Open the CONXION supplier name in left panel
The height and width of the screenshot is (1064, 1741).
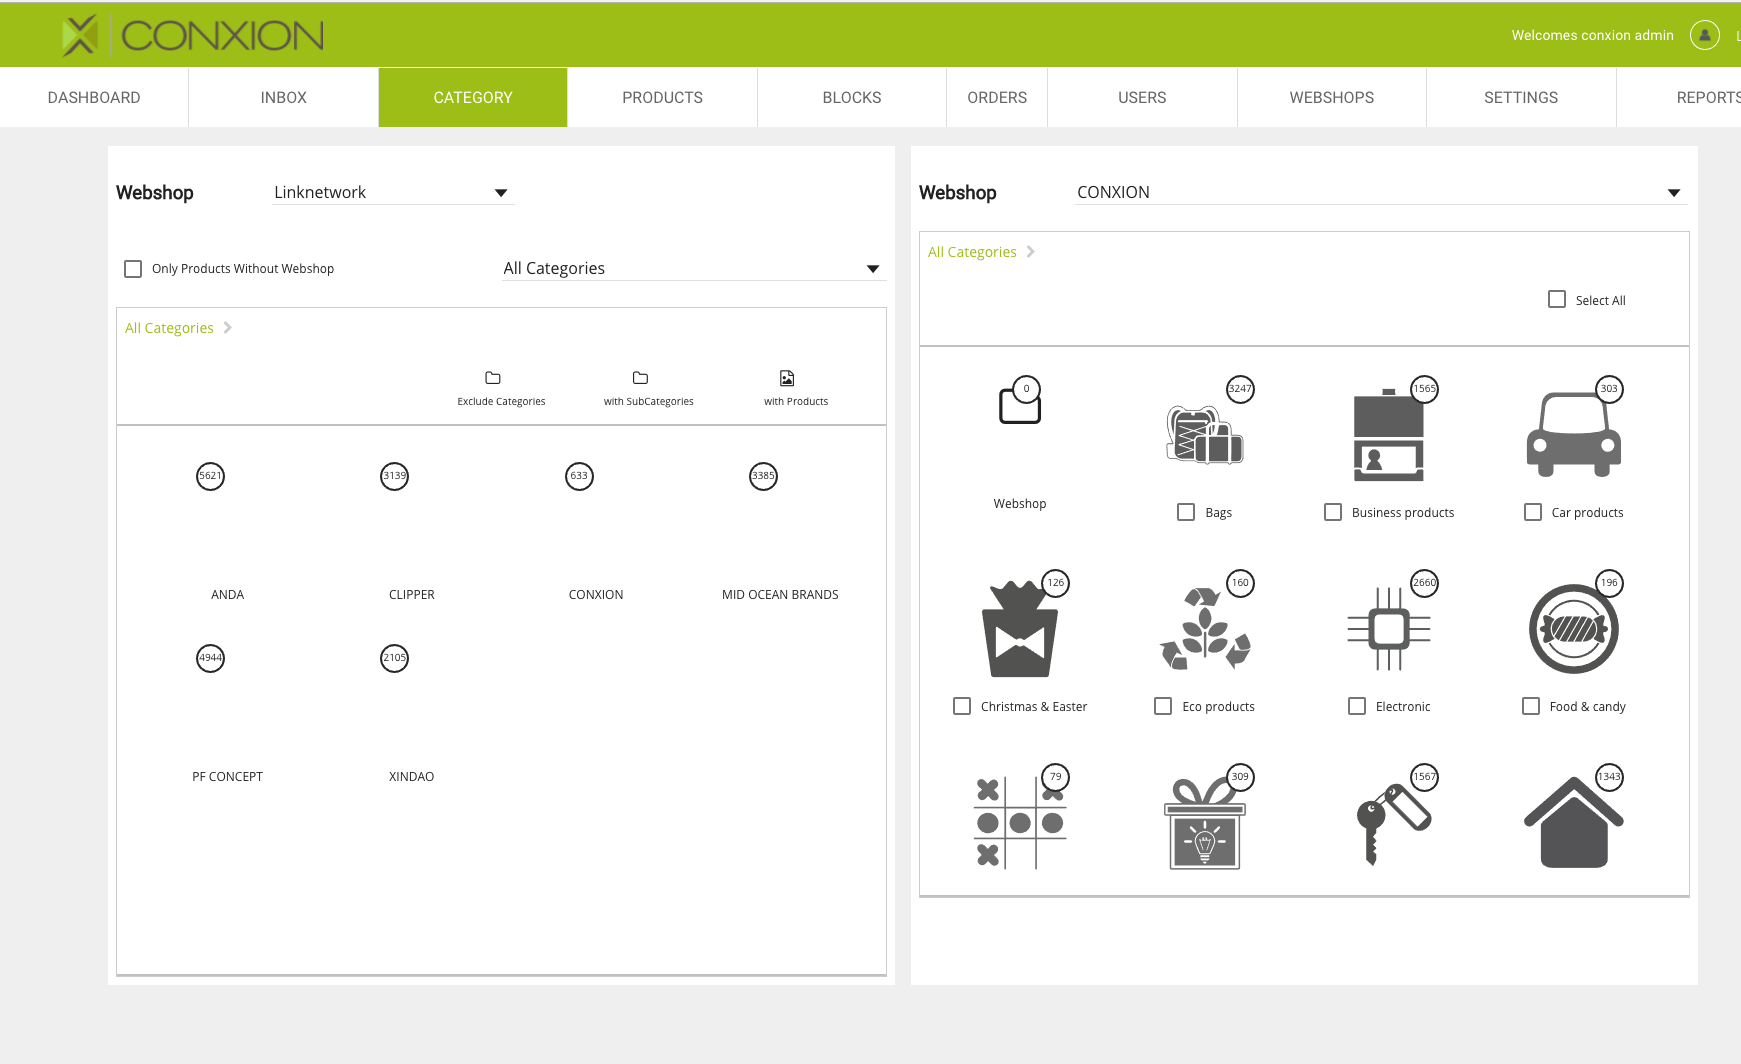tap(596, 595)
